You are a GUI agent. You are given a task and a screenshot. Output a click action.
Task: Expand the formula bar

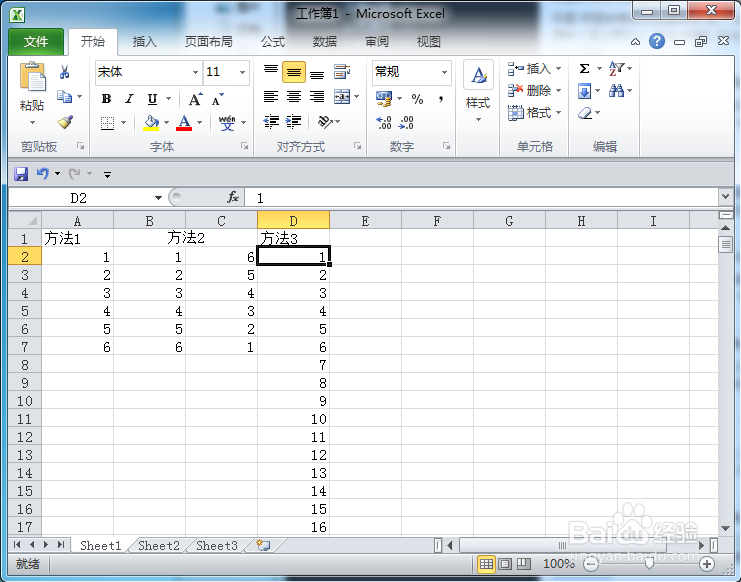pos(725,197)
